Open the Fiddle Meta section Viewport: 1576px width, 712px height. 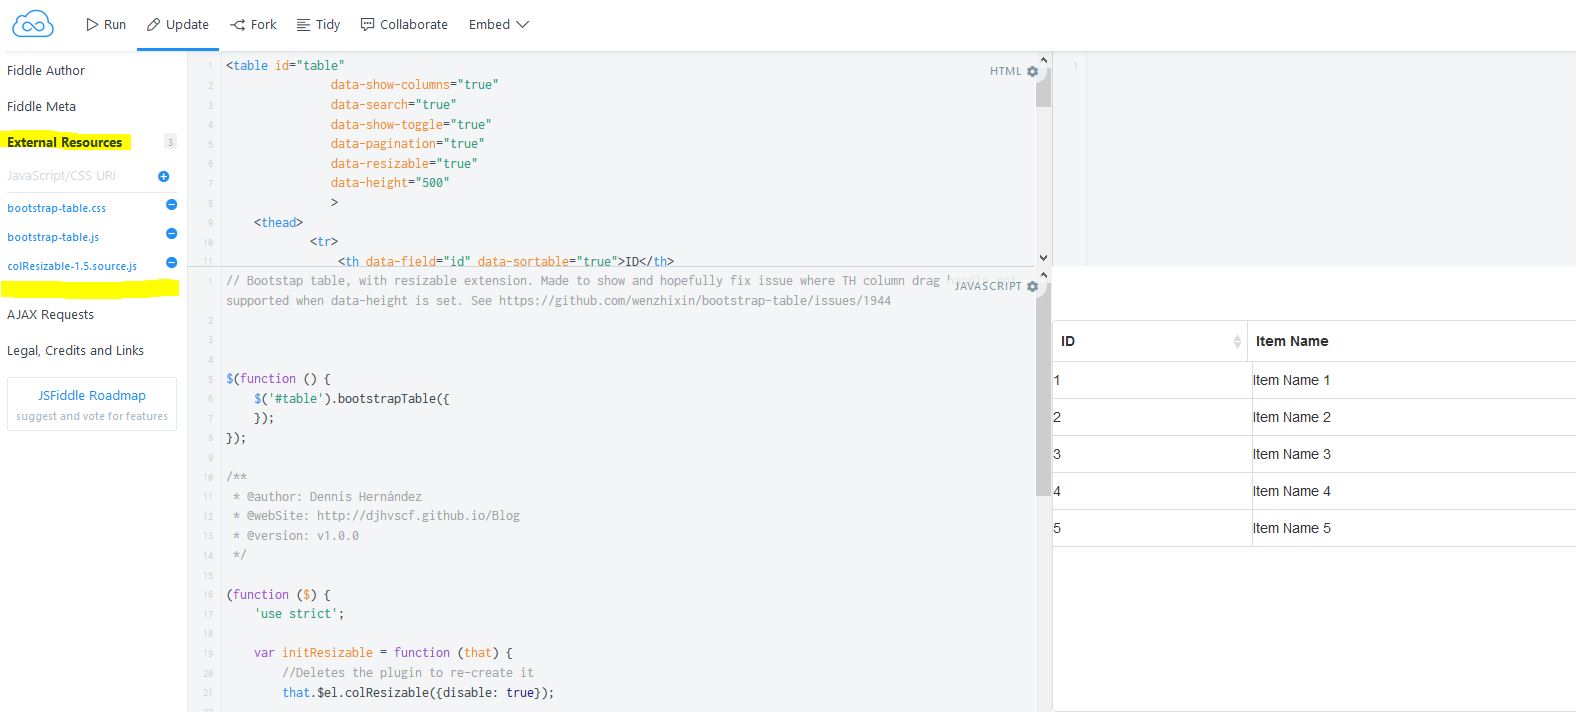41,106
